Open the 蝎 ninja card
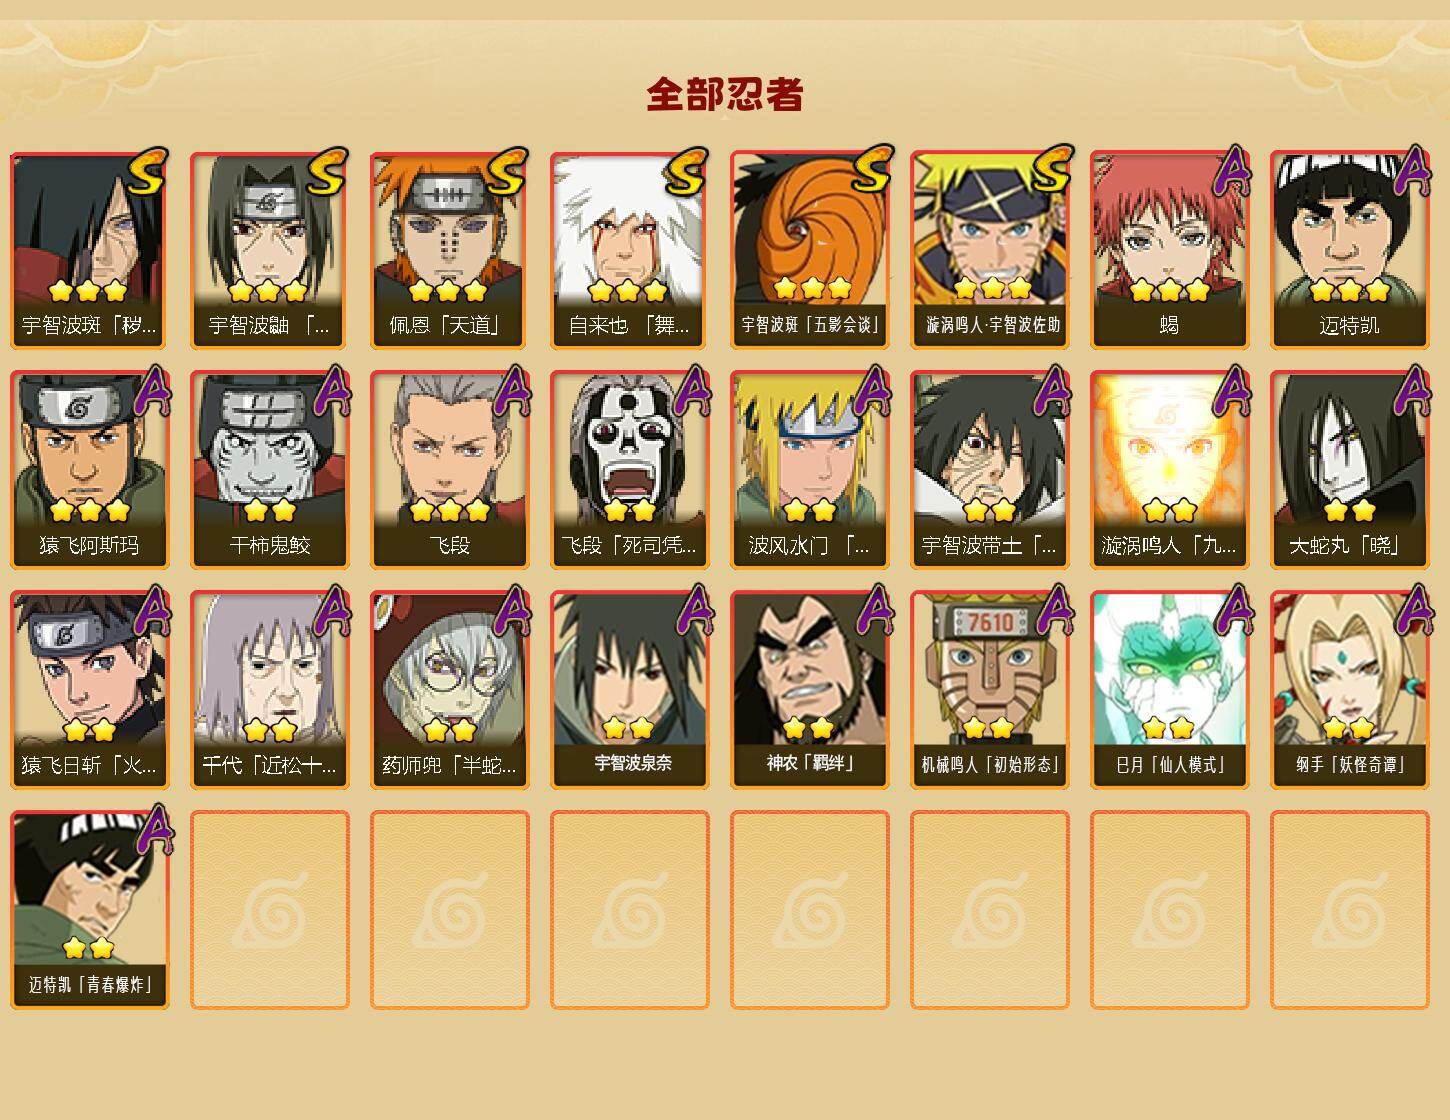This screenshot has width=1450, height=1120. [1169, 250]
